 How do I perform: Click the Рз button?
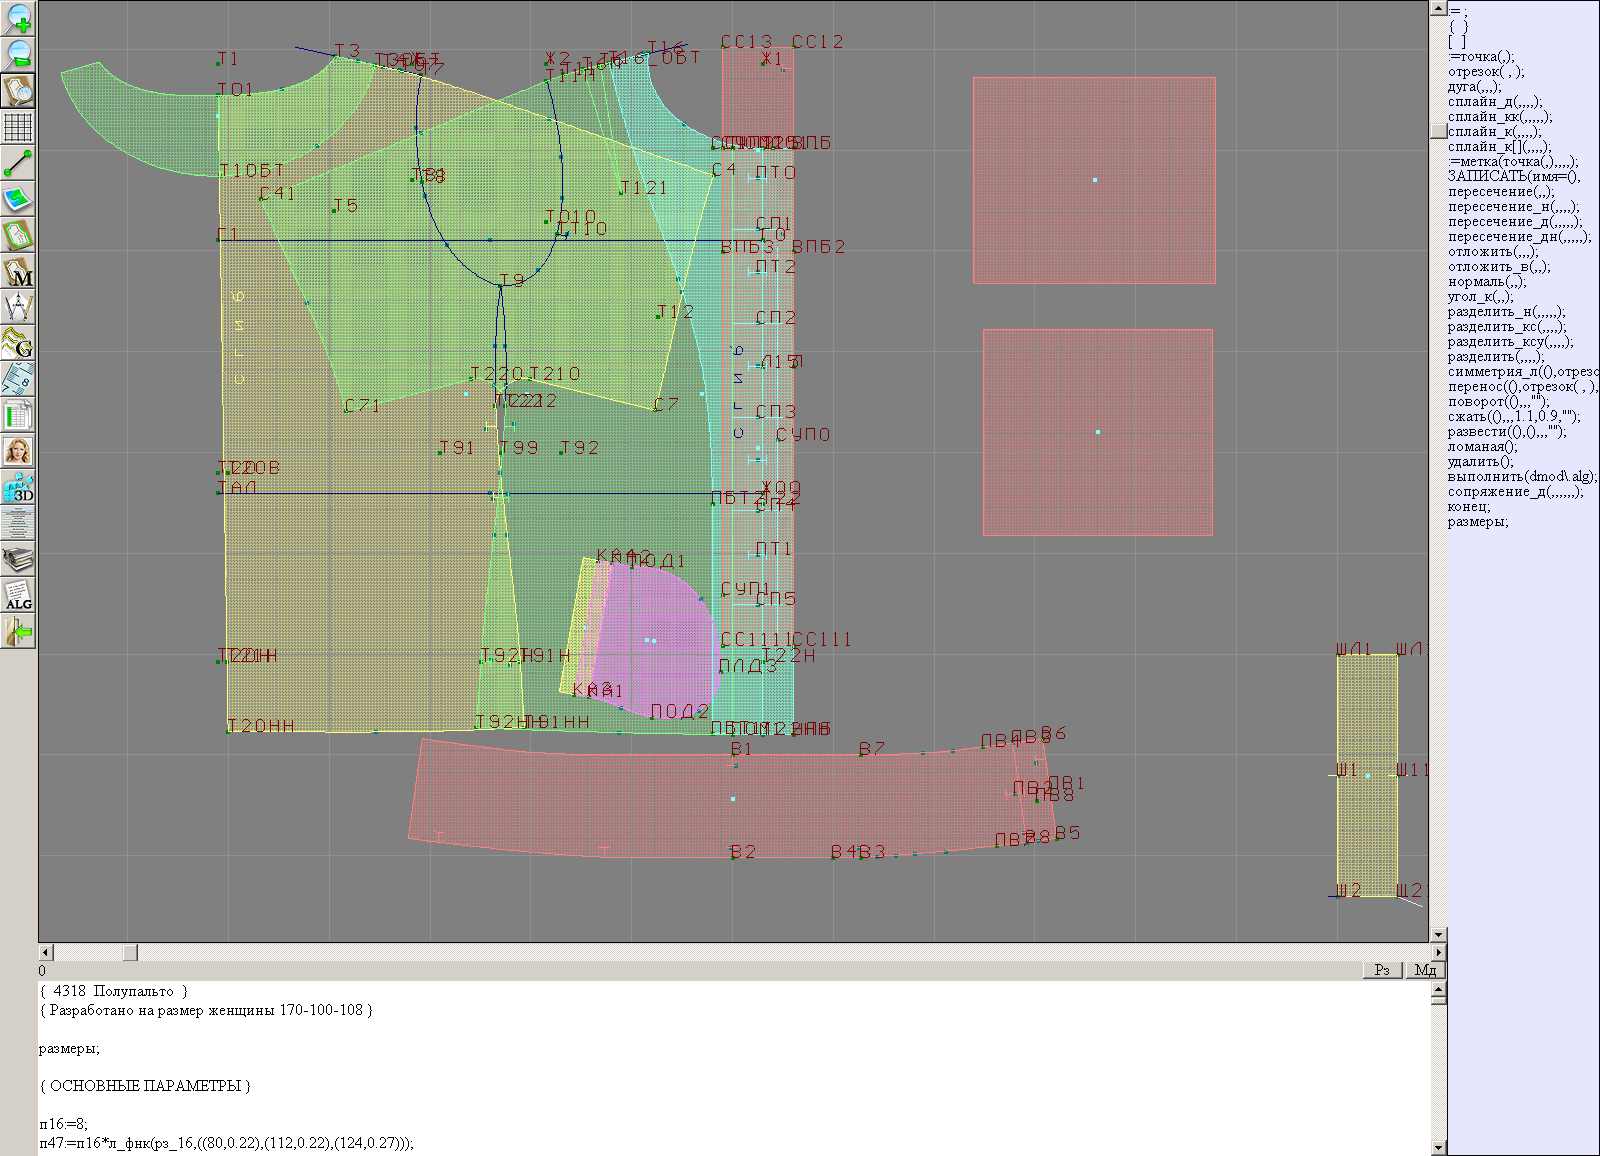click(x=1382, y=970)
